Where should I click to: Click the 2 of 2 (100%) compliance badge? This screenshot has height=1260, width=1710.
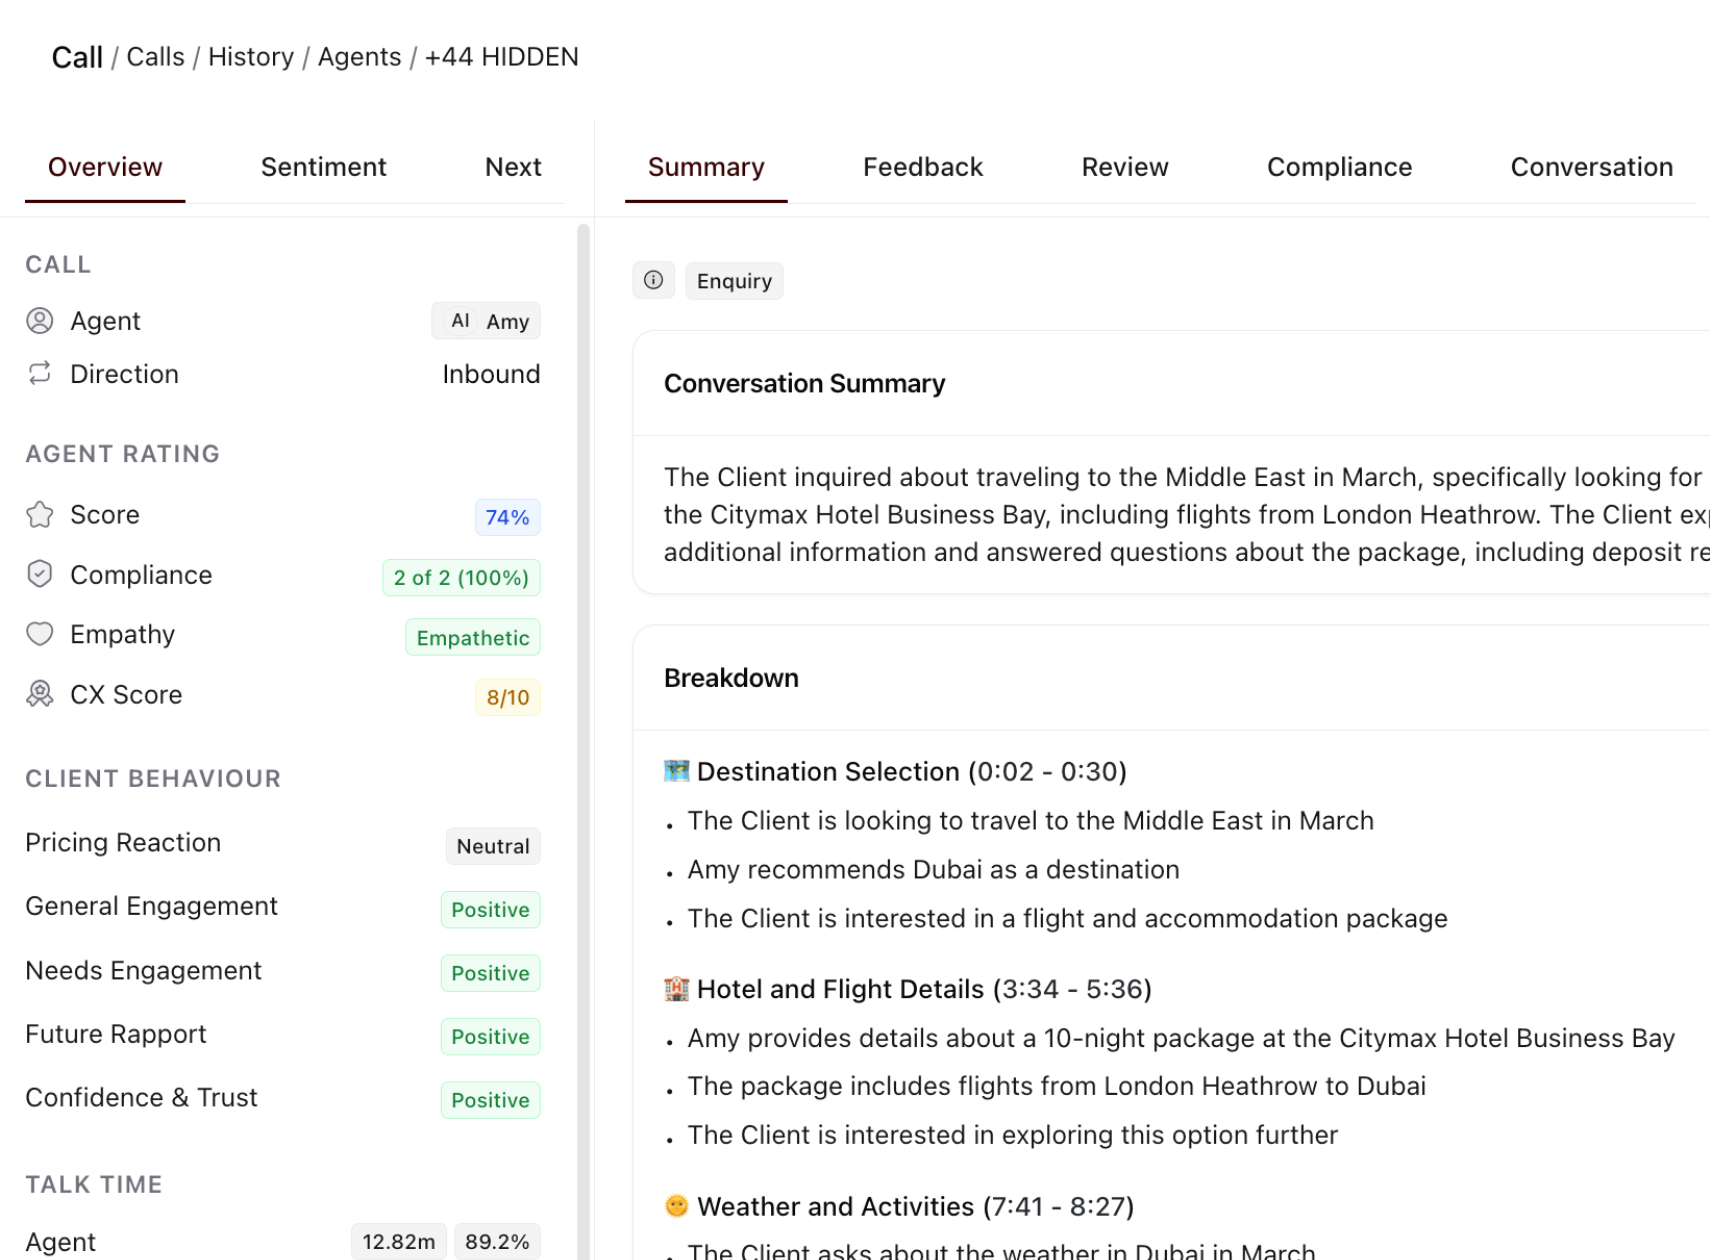[461, 577]
